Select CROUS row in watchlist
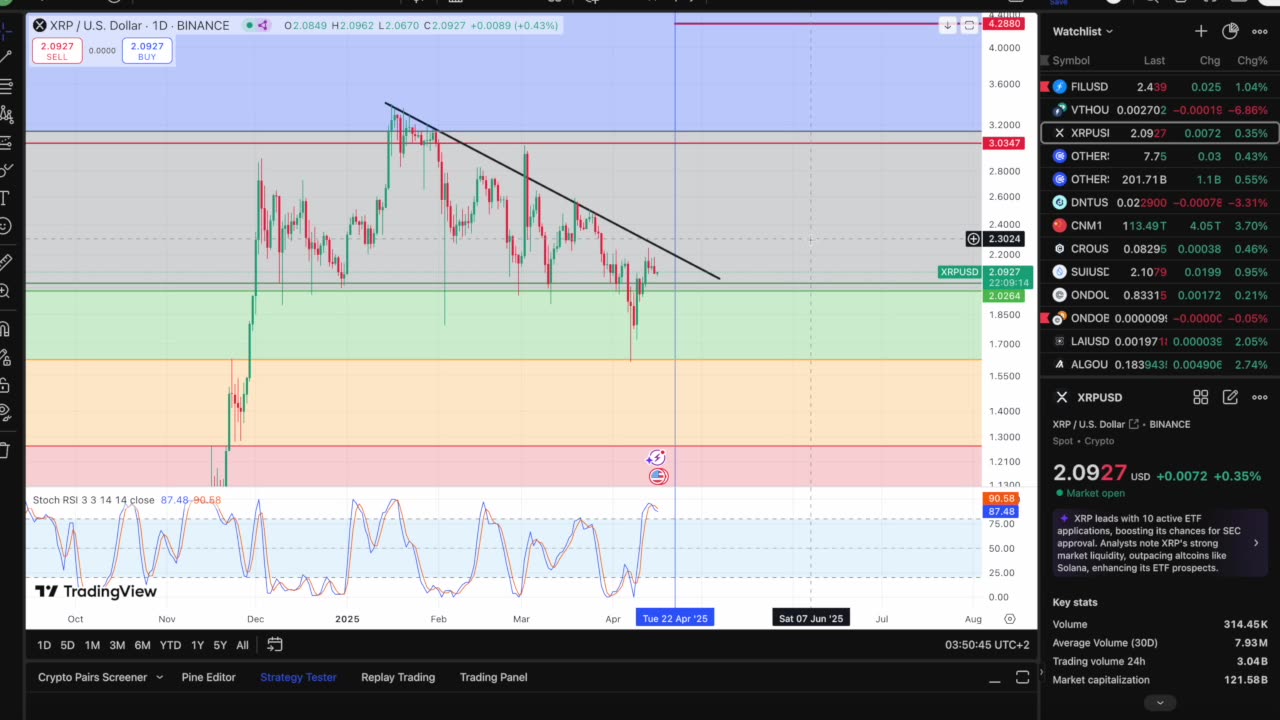The width and height of the screenshot is (1280, 720). (1160, 249)
